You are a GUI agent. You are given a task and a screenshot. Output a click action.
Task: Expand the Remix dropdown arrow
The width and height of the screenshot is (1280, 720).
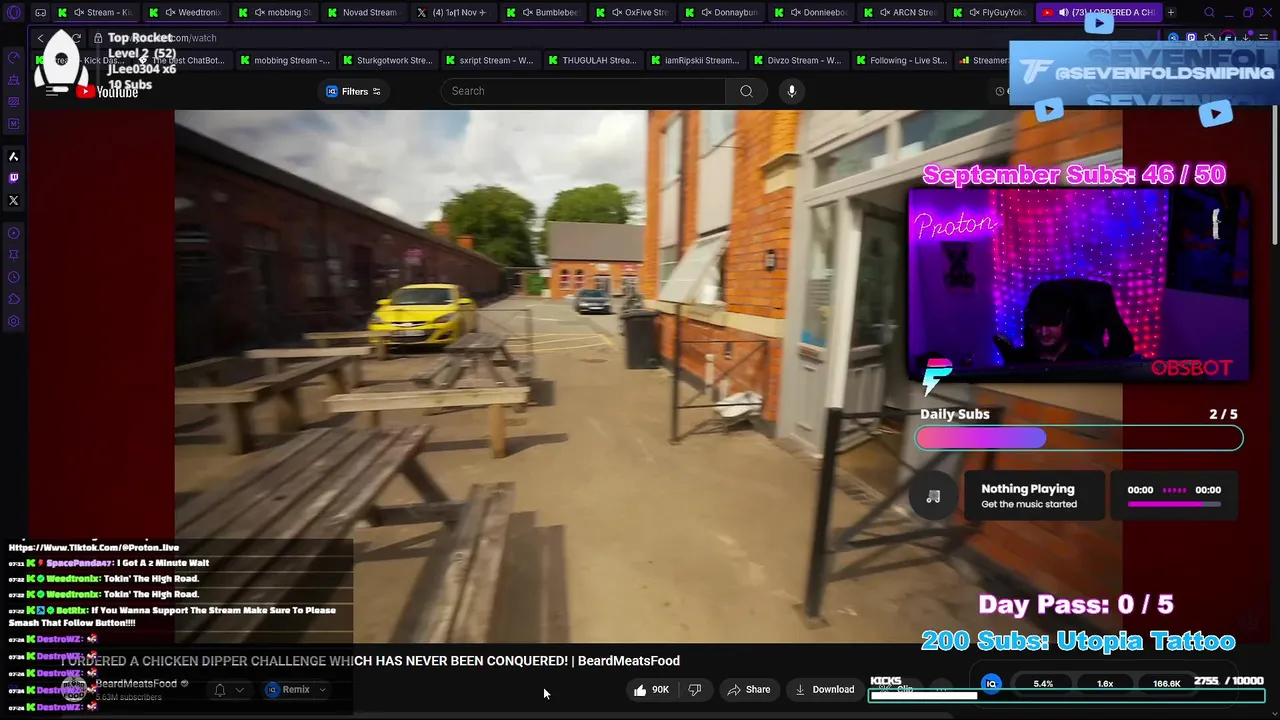[322, 690]
